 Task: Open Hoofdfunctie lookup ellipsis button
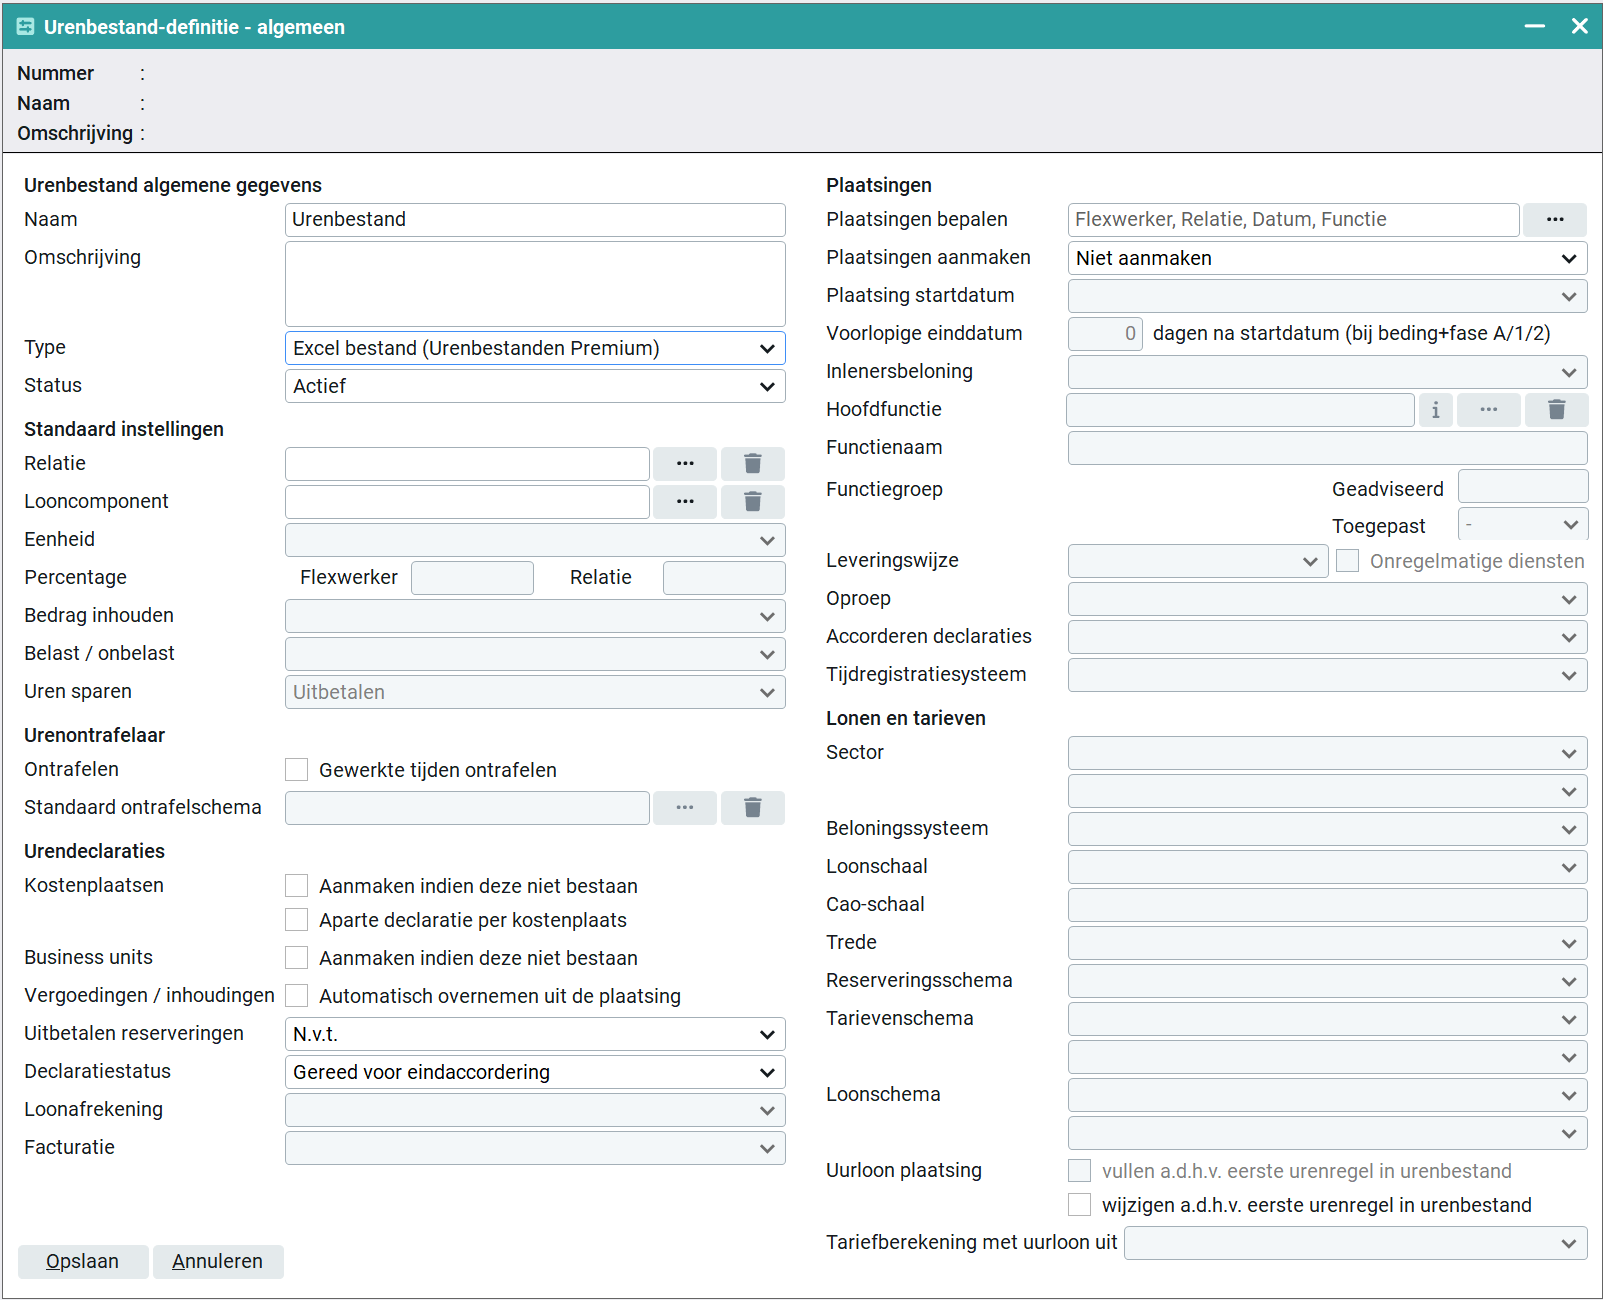1489,410
